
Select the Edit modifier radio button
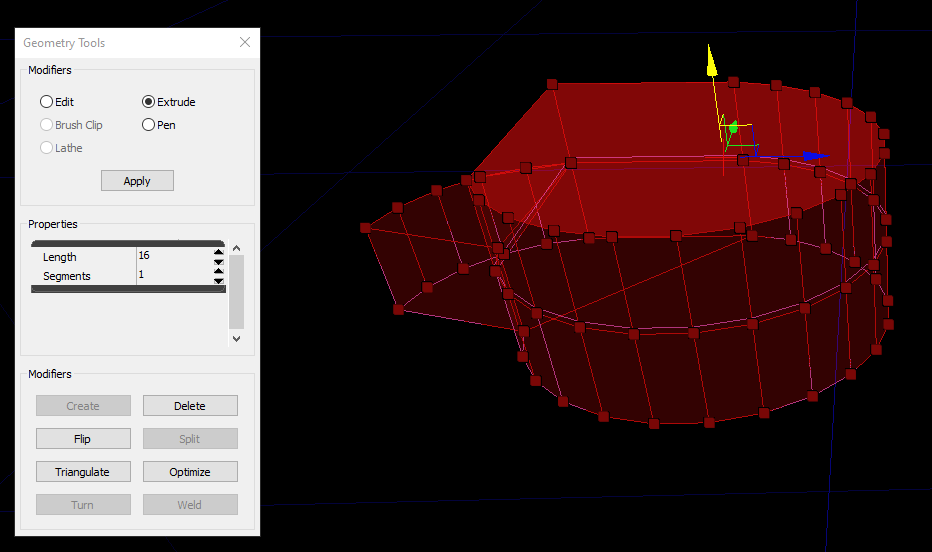pos(47,102)
